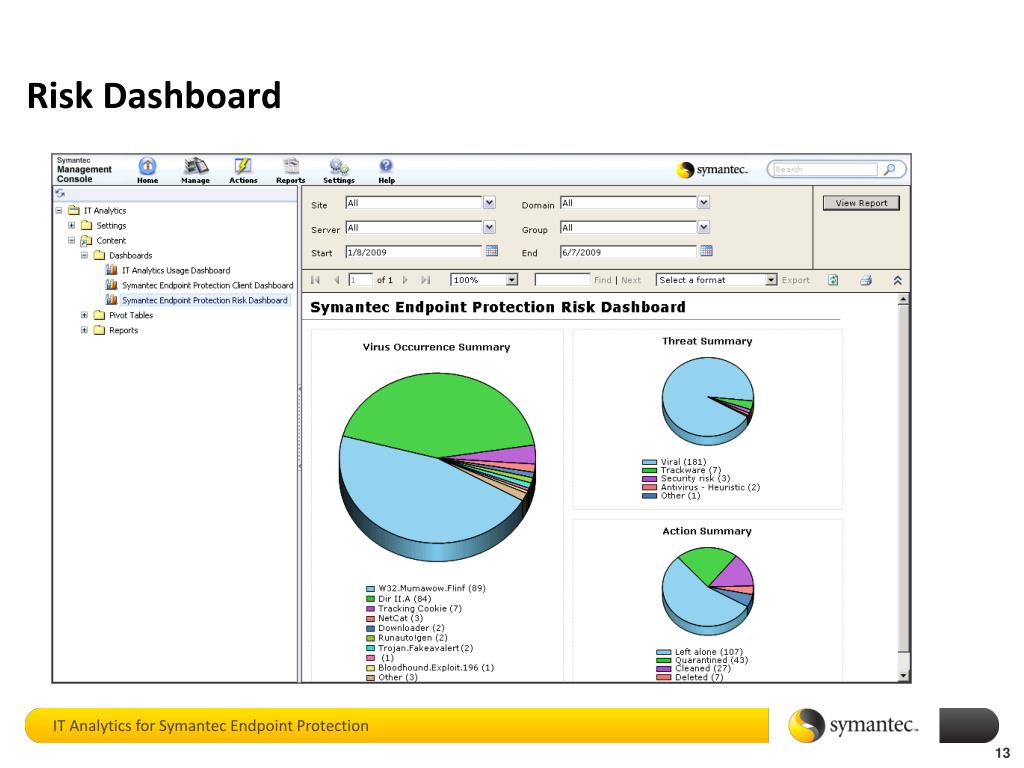Click Dir II.A legend color swatch
The width and height of the screenshot is (1024, 768).
(370, 599)
